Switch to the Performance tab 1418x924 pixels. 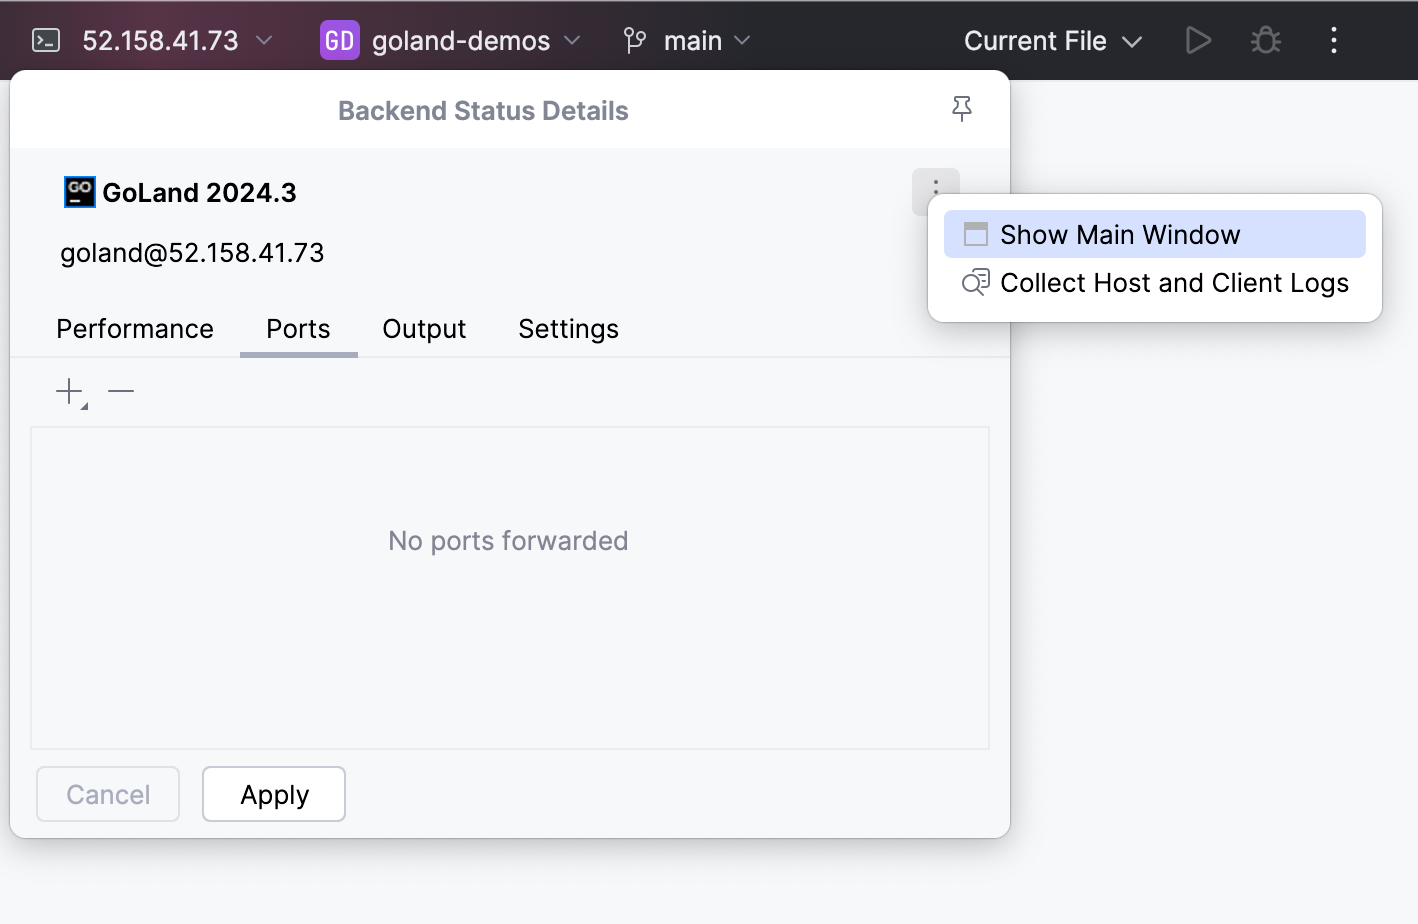pos(135,328)
